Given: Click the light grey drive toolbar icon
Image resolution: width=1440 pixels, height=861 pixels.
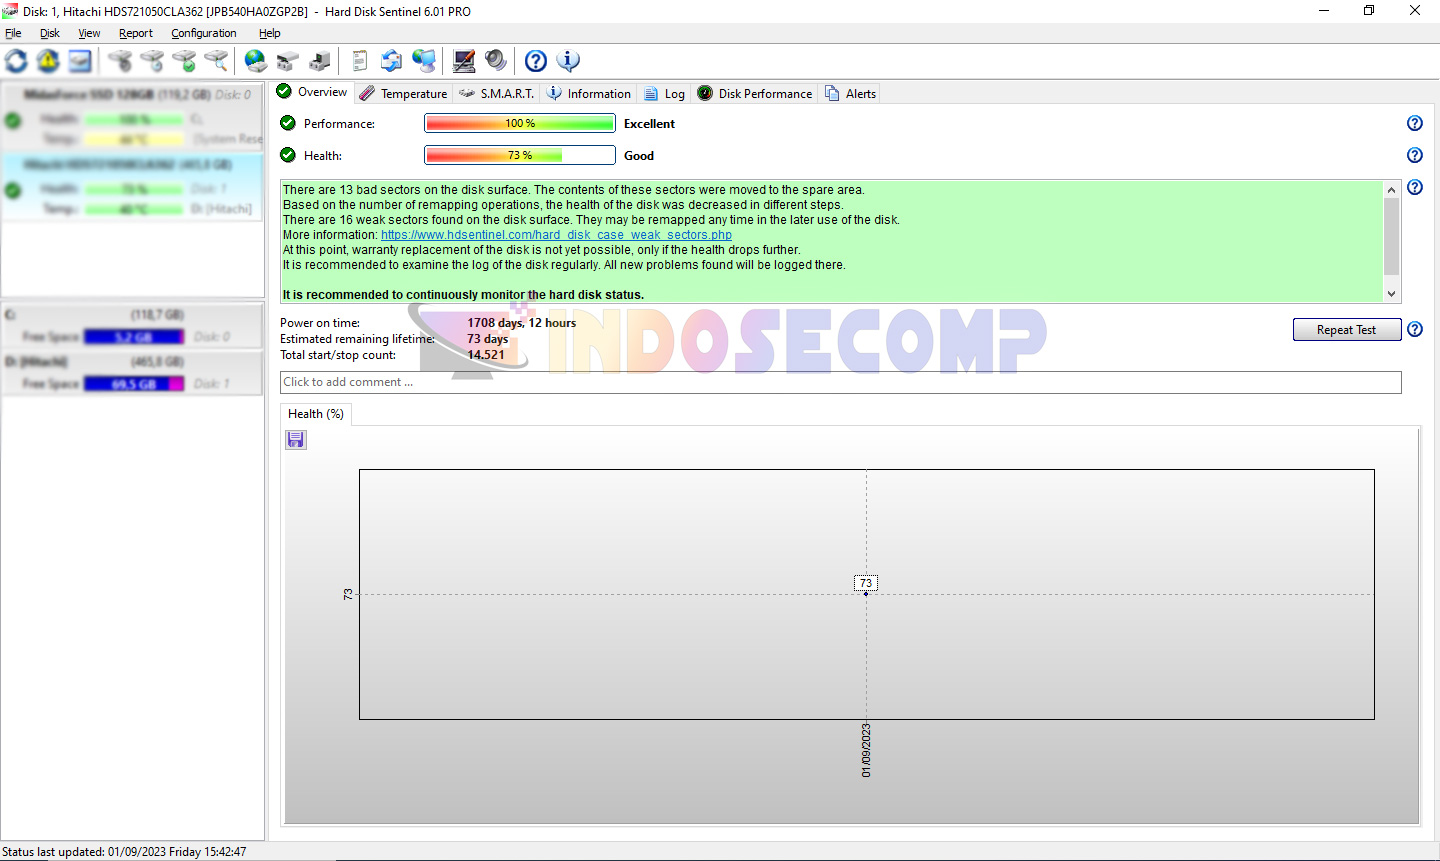Looking at the screenshot, I should point(288,61).
